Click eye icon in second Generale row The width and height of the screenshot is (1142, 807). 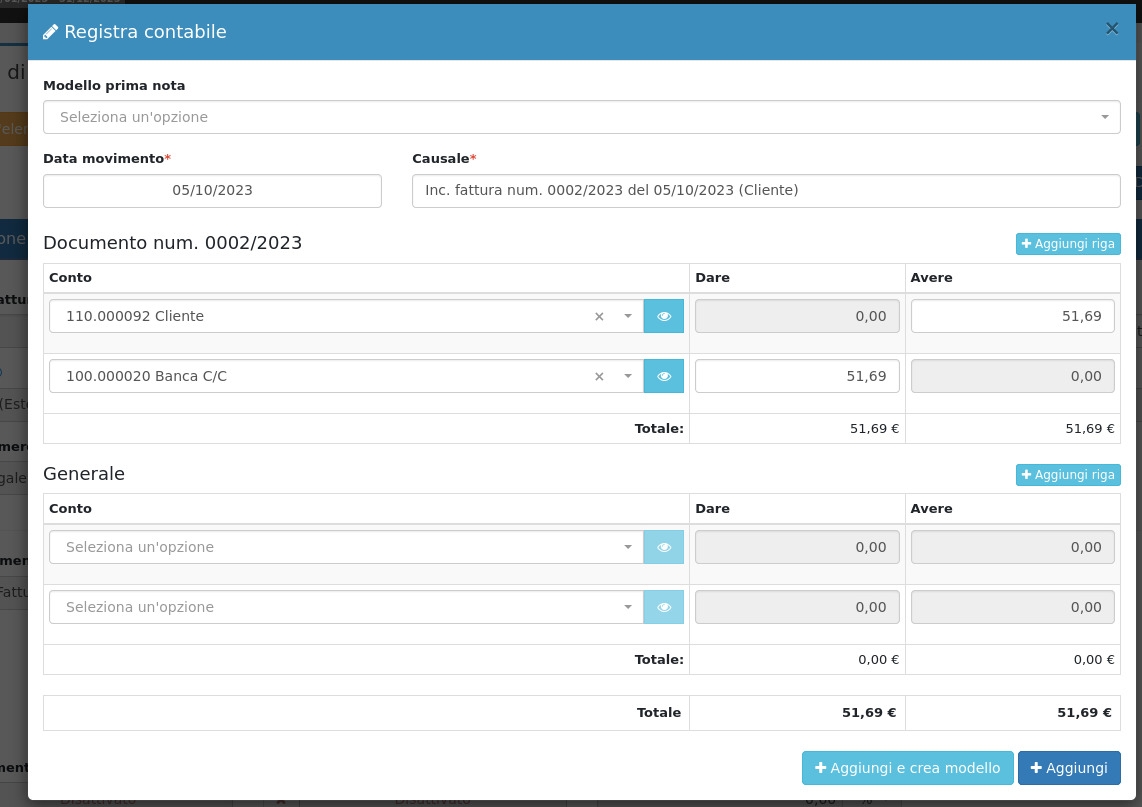663,607
